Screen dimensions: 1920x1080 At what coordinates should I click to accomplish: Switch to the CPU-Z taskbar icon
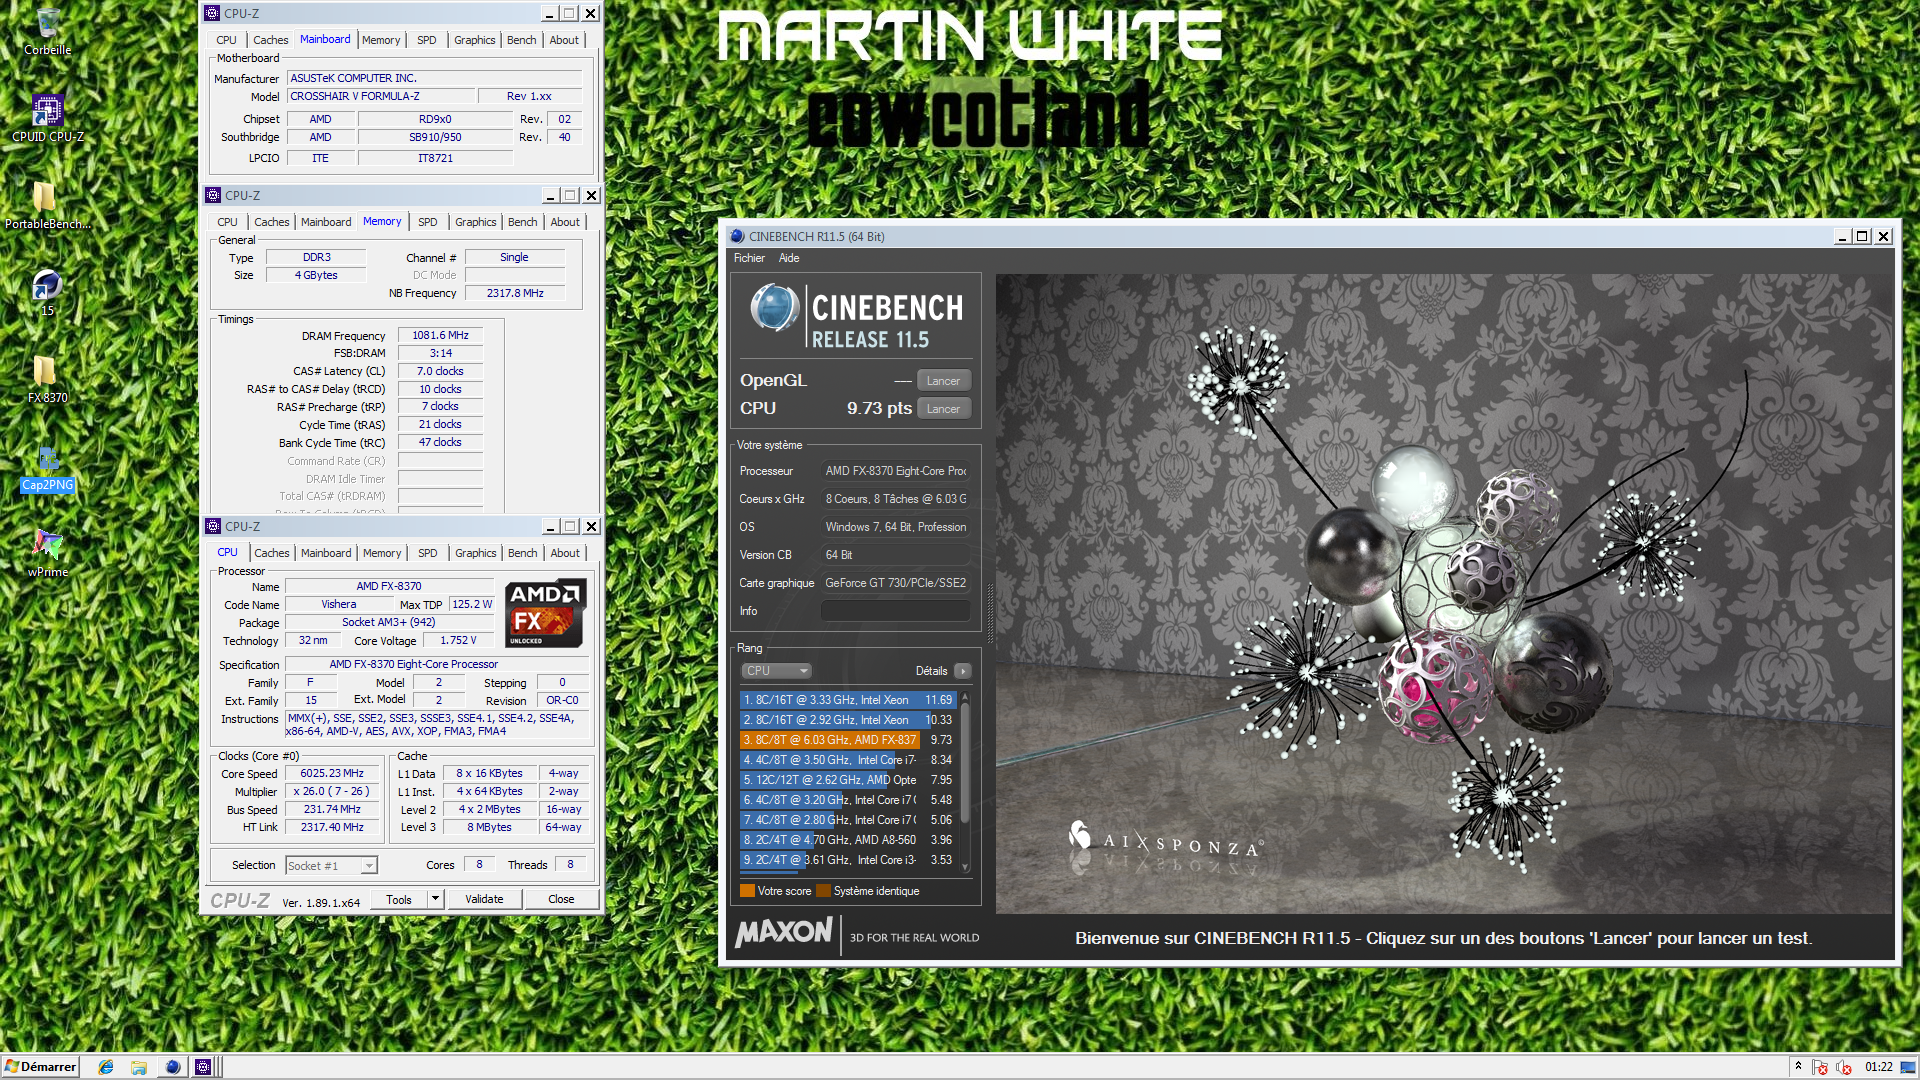coord(203,1067)
